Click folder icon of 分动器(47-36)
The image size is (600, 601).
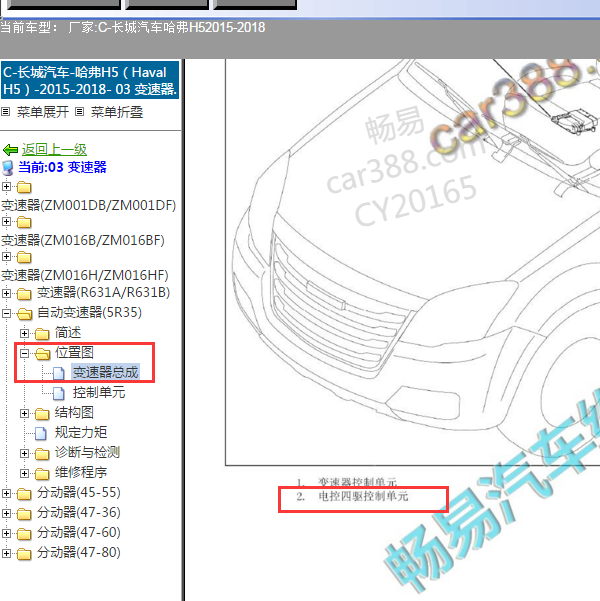pyautogui.click(x=24, y=514)
